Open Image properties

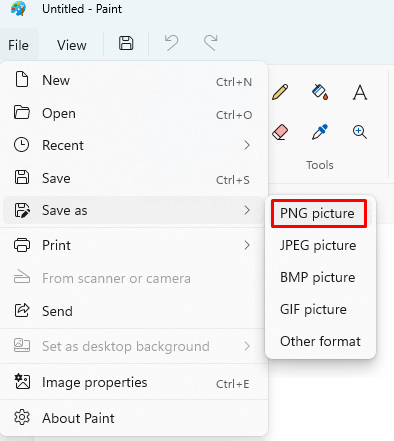point(133,383)
